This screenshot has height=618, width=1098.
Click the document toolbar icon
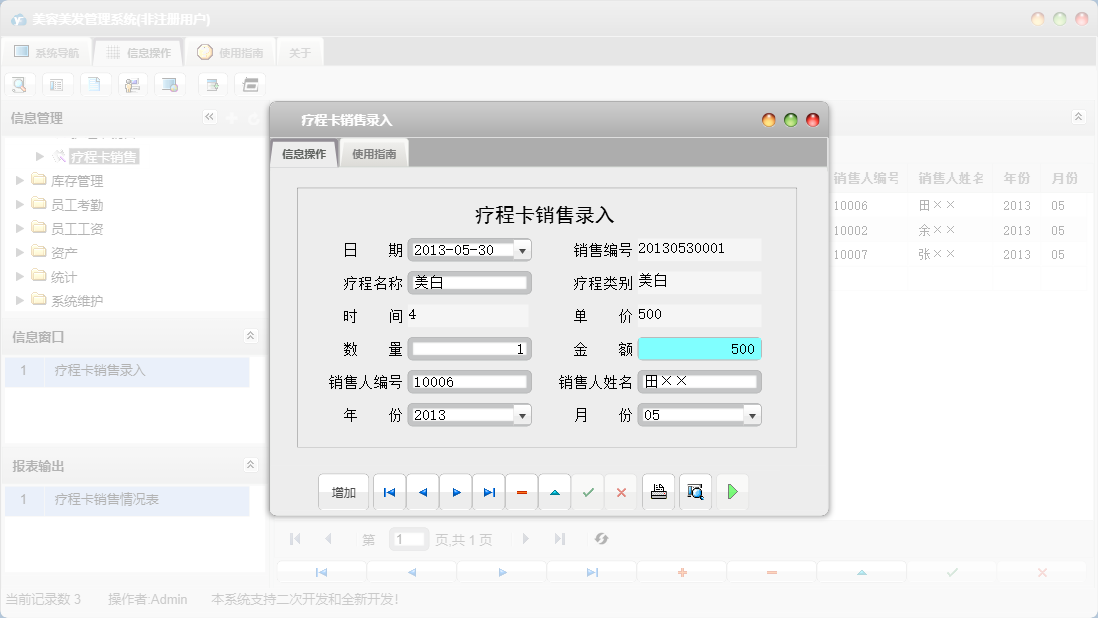click(x=95, y=84)
